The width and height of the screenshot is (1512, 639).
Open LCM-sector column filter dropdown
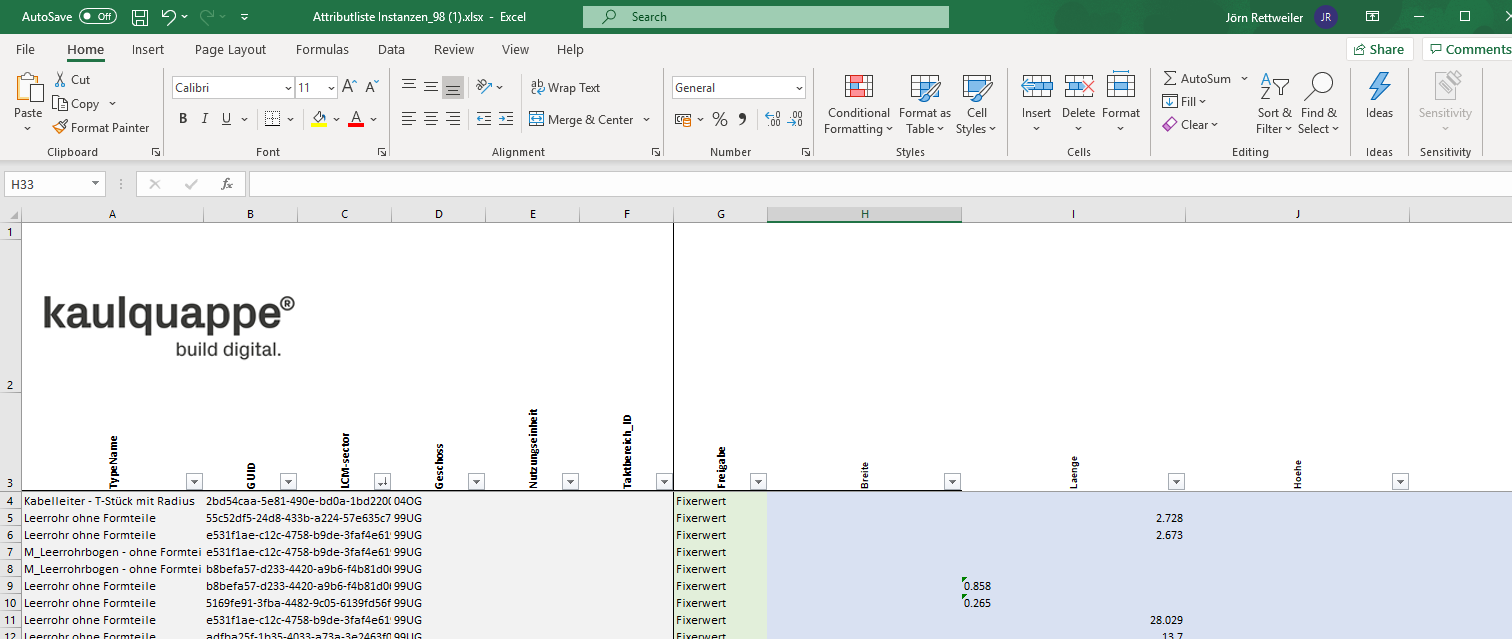(383, 481)
